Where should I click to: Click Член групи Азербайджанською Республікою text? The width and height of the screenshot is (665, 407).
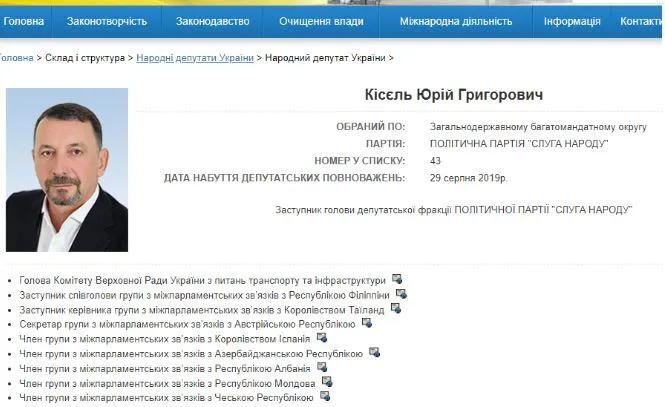pos(191,354)
